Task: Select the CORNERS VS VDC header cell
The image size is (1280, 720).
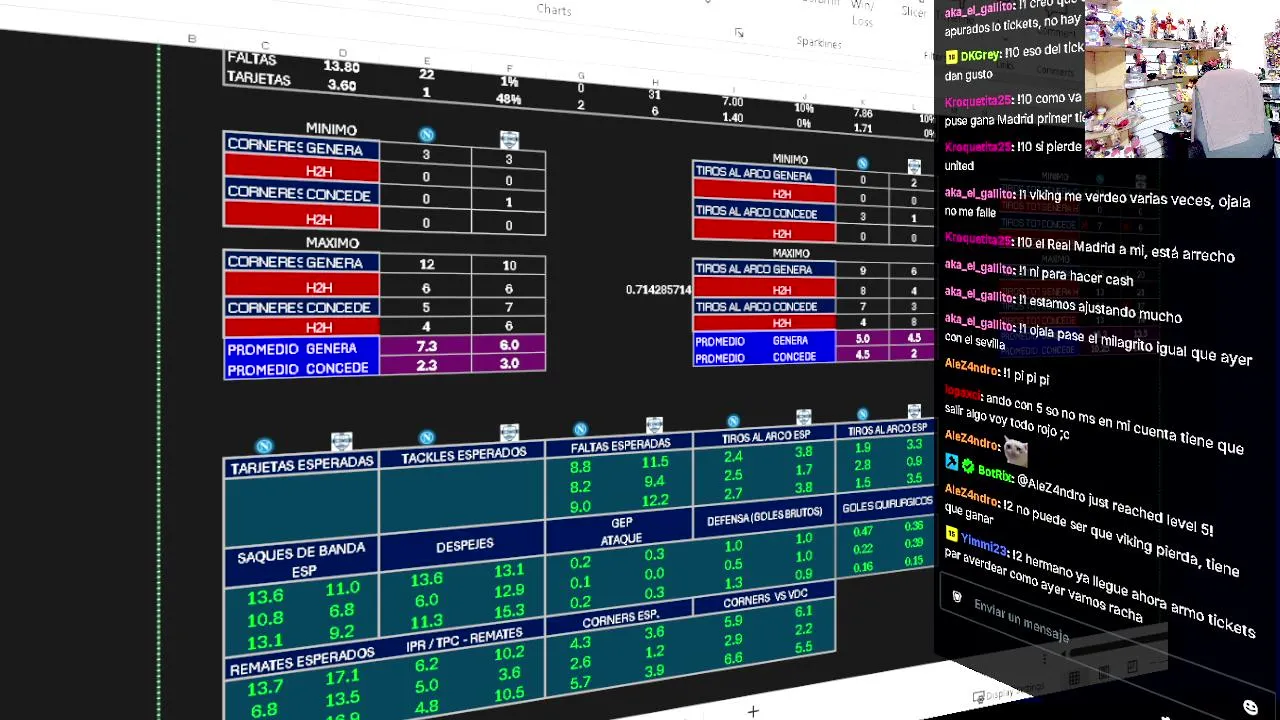Action: (x=765, y=599)
